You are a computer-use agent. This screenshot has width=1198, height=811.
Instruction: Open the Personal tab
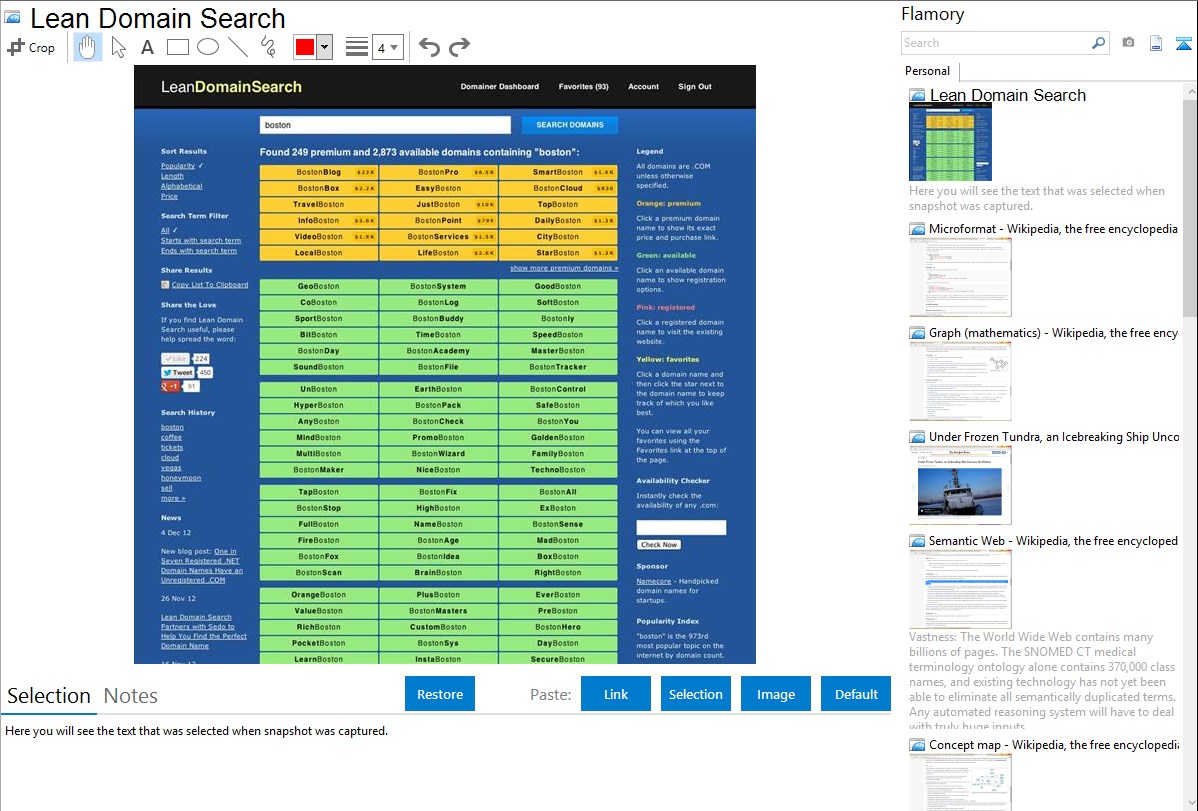tap(927, 71)
